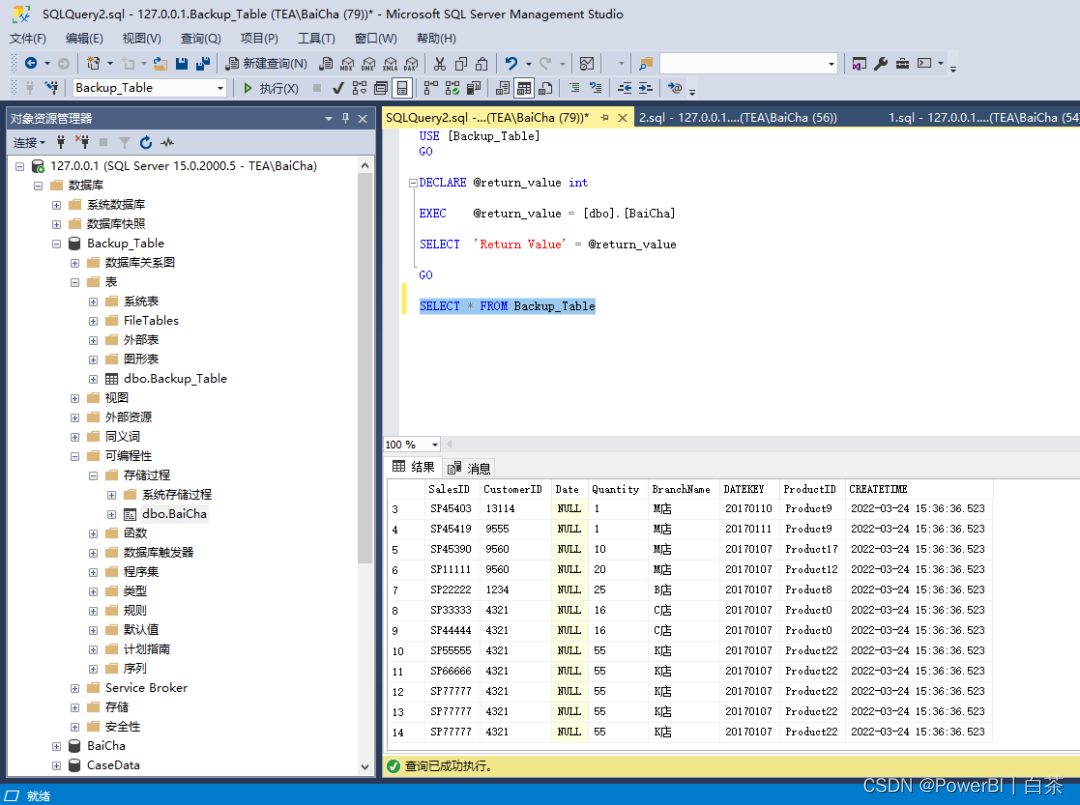Select the 结果 results tab
Screen dimensions: 1080x805
pos(413,468)
